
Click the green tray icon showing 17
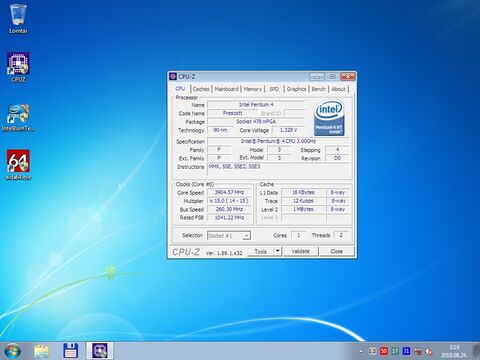pos(395,351)
